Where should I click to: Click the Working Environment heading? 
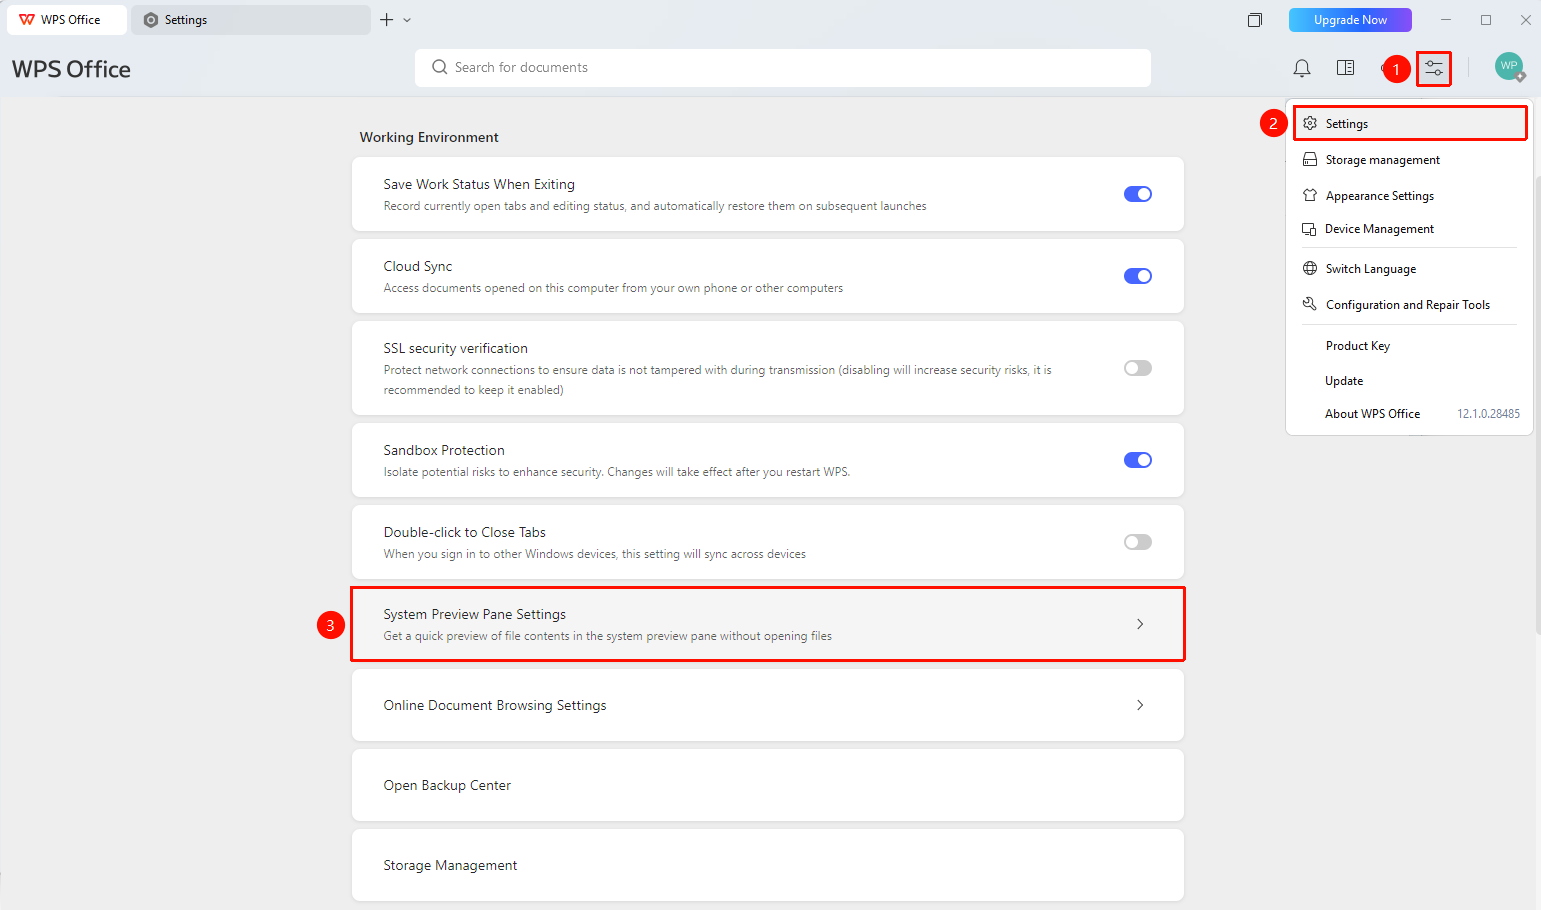point(429,137)
